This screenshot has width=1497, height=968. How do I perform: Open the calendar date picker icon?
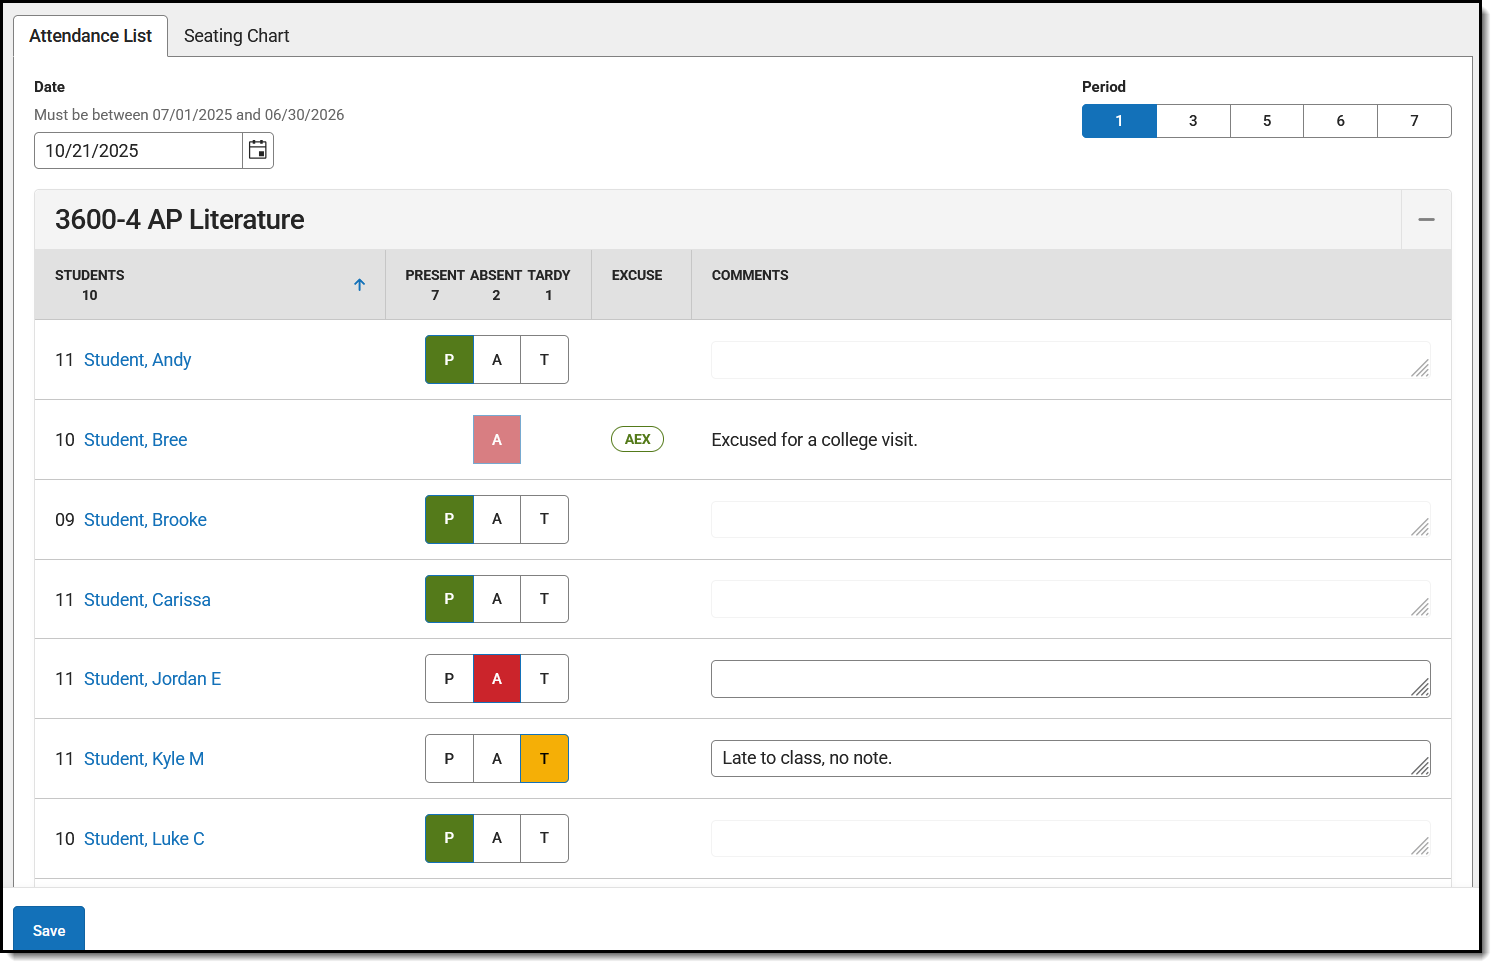point(257,150)
